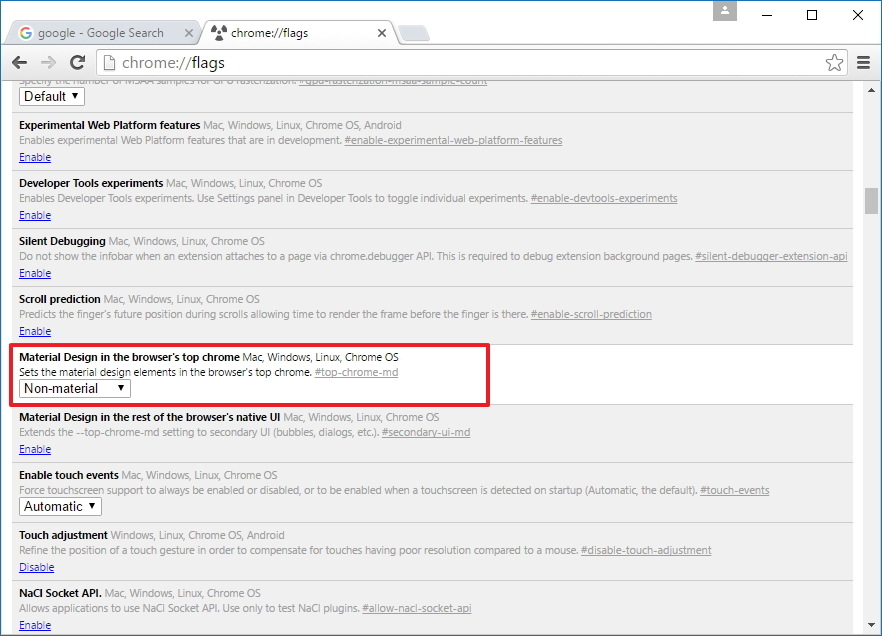Image resolution: width=882 pixels, height=636 pixels.
Task: Maximize the Chrome window
Action: [812, 15]
